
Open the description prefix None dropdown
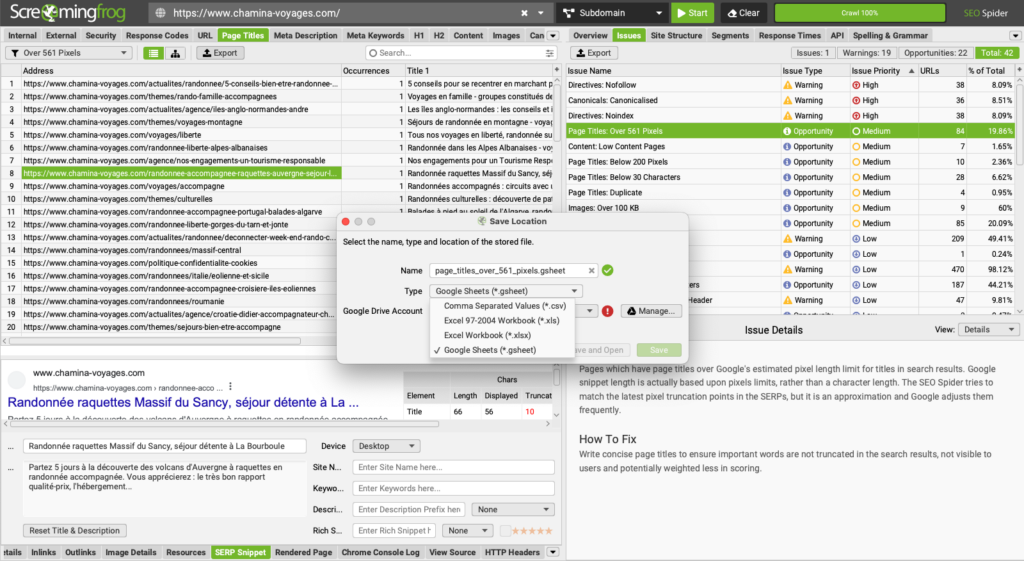point(513,509)
